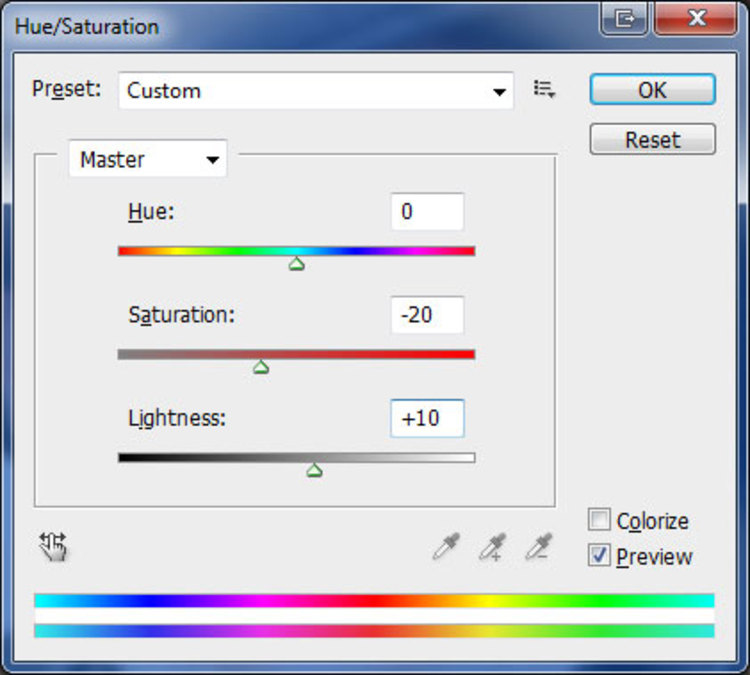Image resolution: width=750 pixels, height=675 pixels.
Task: Click the Saturation slider handle
Action: coord(261,367)
